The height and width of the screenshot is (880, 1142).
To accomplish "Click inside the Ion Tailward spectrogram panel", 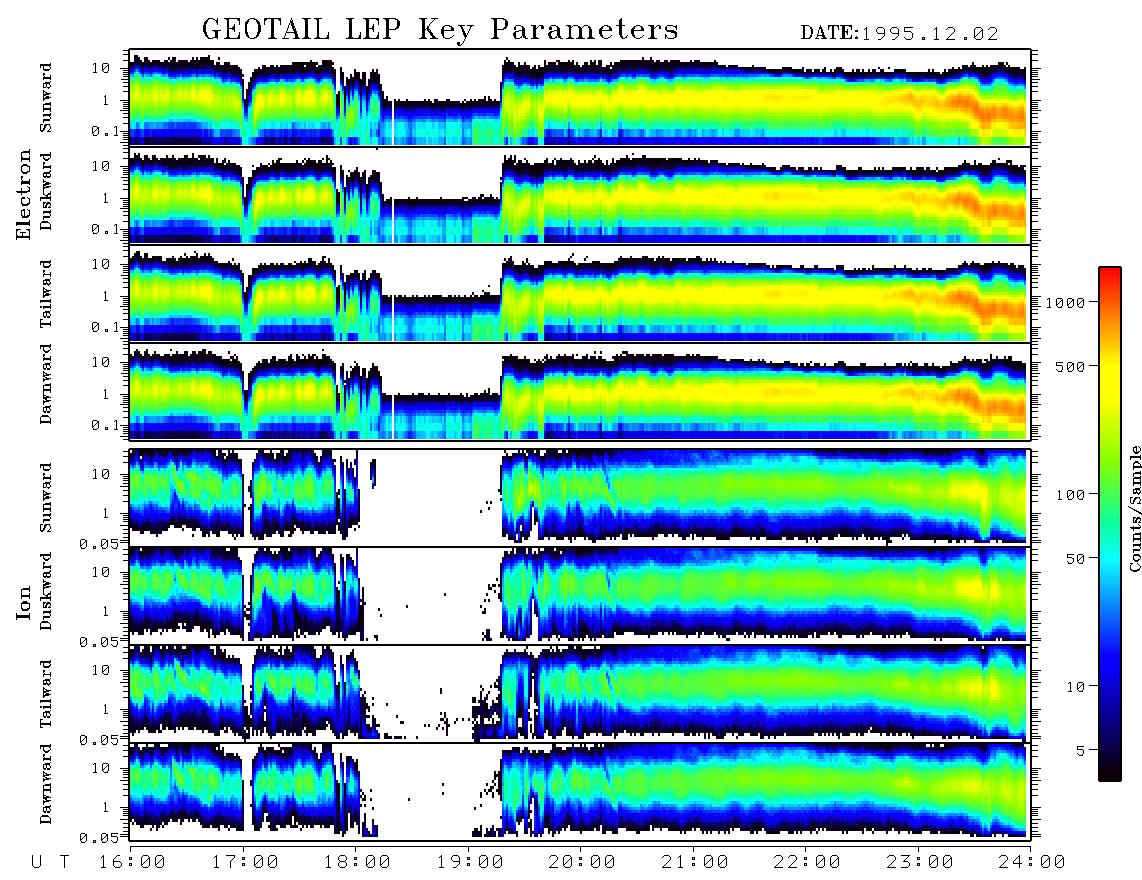I will point(580,694).
